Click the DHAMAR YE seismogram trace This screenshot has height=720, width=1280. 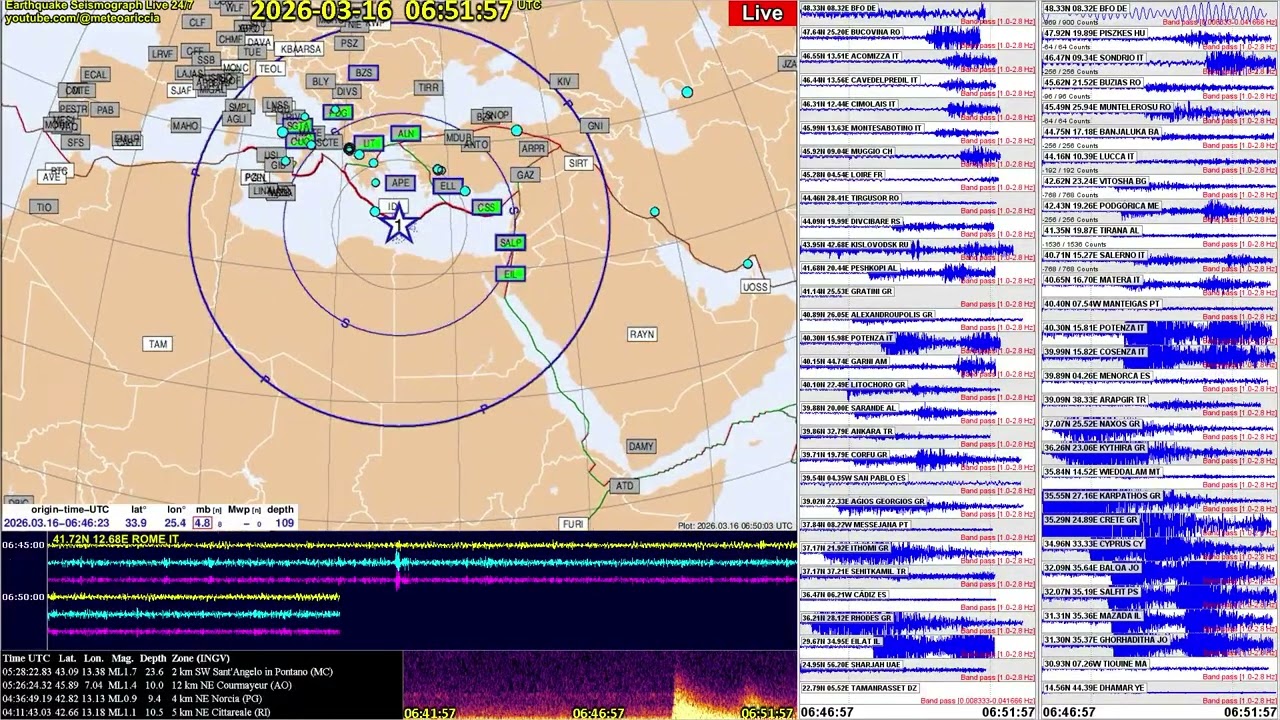(x=1160, y=692)
